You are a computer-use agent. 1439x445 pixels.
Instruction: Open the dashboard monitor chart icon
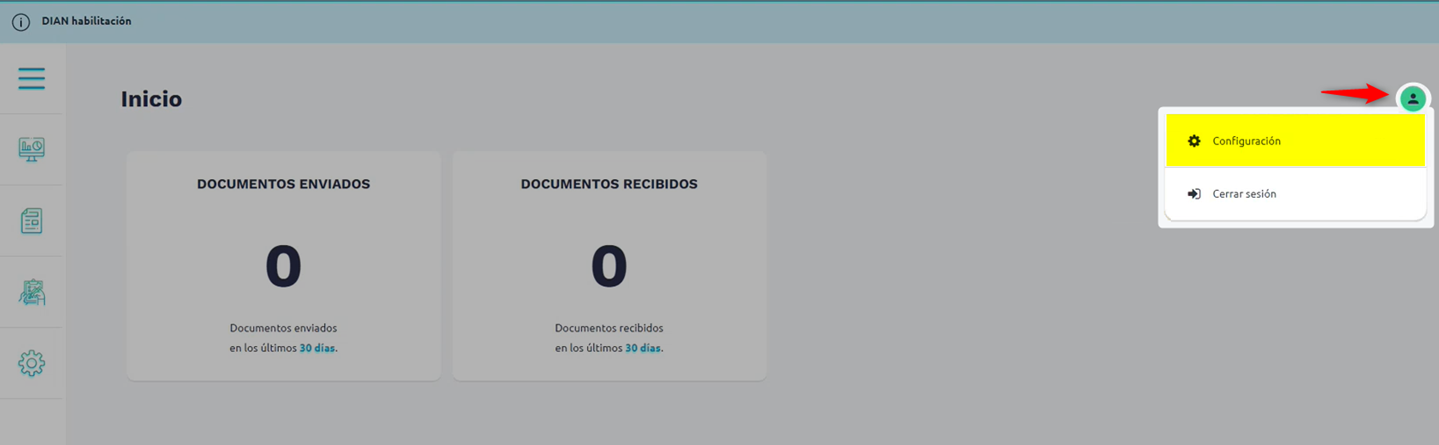pos(32,150)
